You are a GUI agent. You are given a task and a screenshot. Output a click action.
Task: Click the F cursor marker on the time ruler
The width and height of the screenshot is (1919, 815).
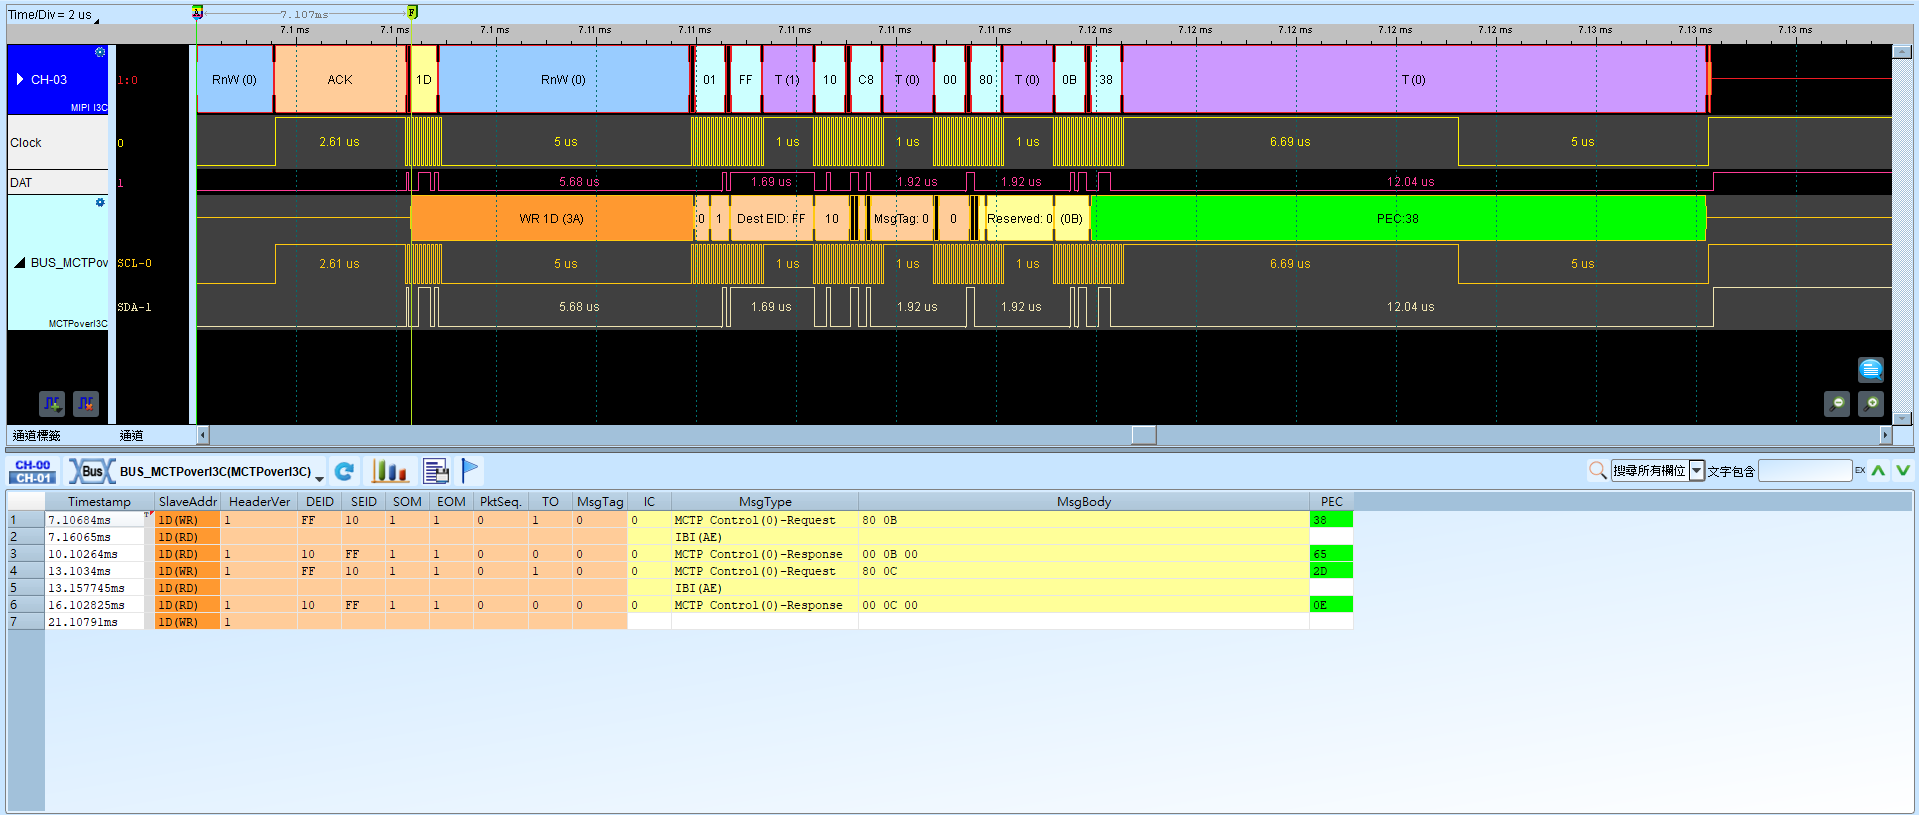point(412,12)
